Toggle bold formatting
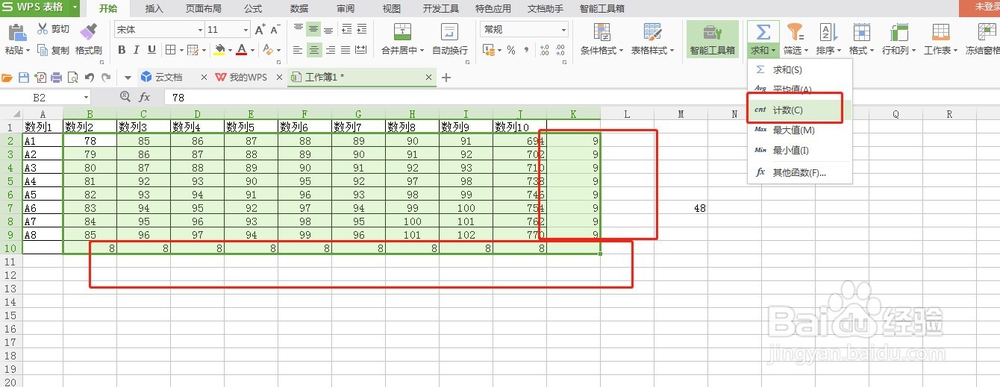The image size is (1000, 387). point(121,50)
